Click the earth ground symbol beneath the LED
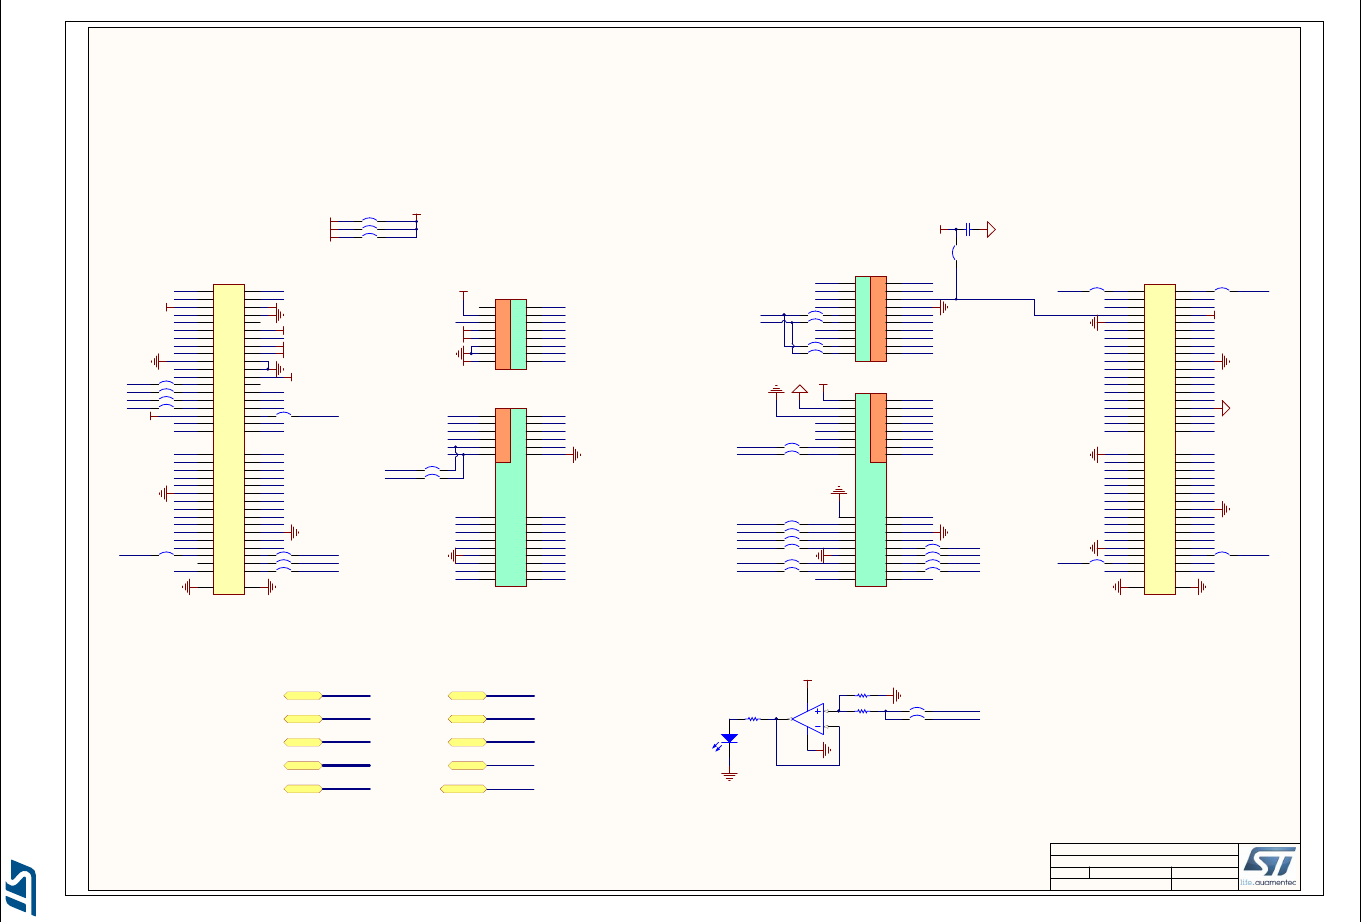This screenshot has height=922, width=1361. [x=729, y=776]
